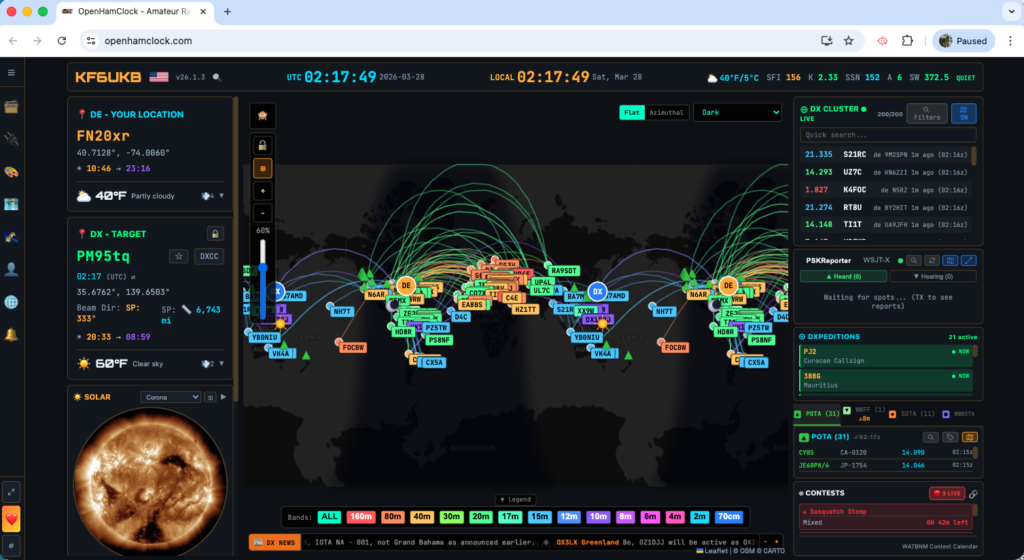Click the DXCC button
1024x560 pixels.
(x=209, y=257)
